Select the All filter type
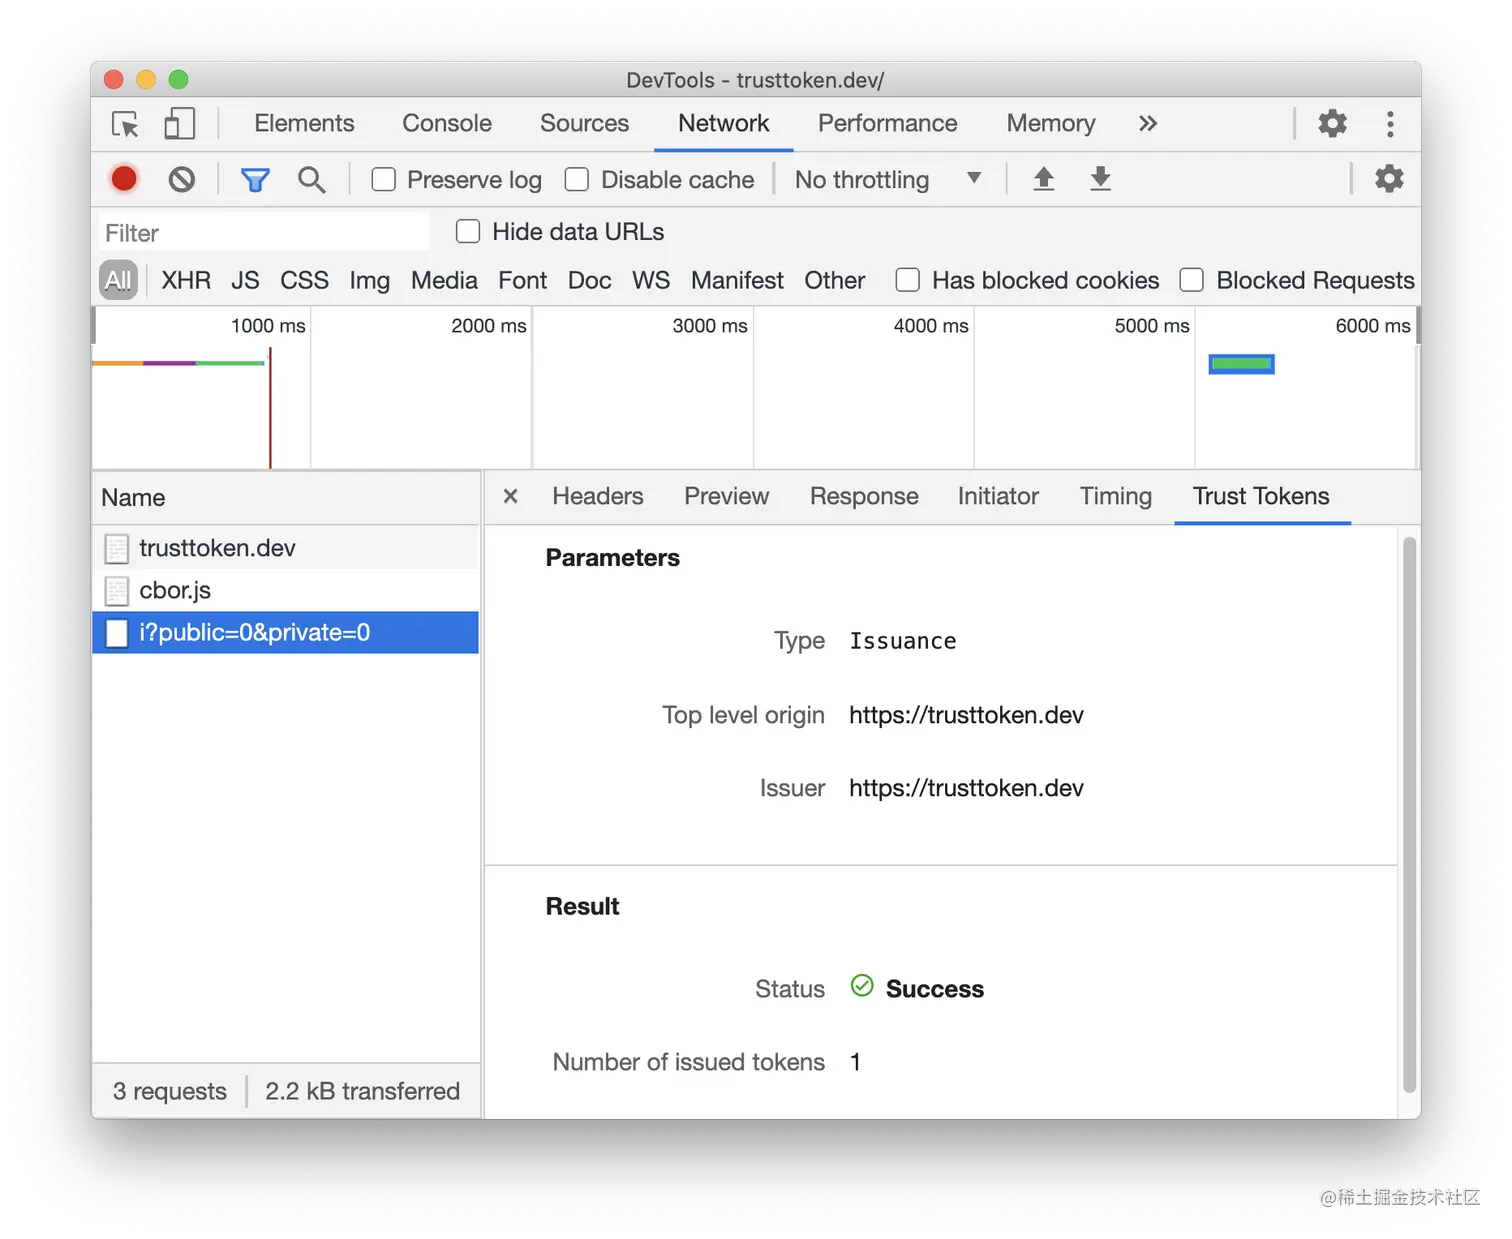The height and width of the screenshot is (1239, 1512). click(x=118, y=280)
